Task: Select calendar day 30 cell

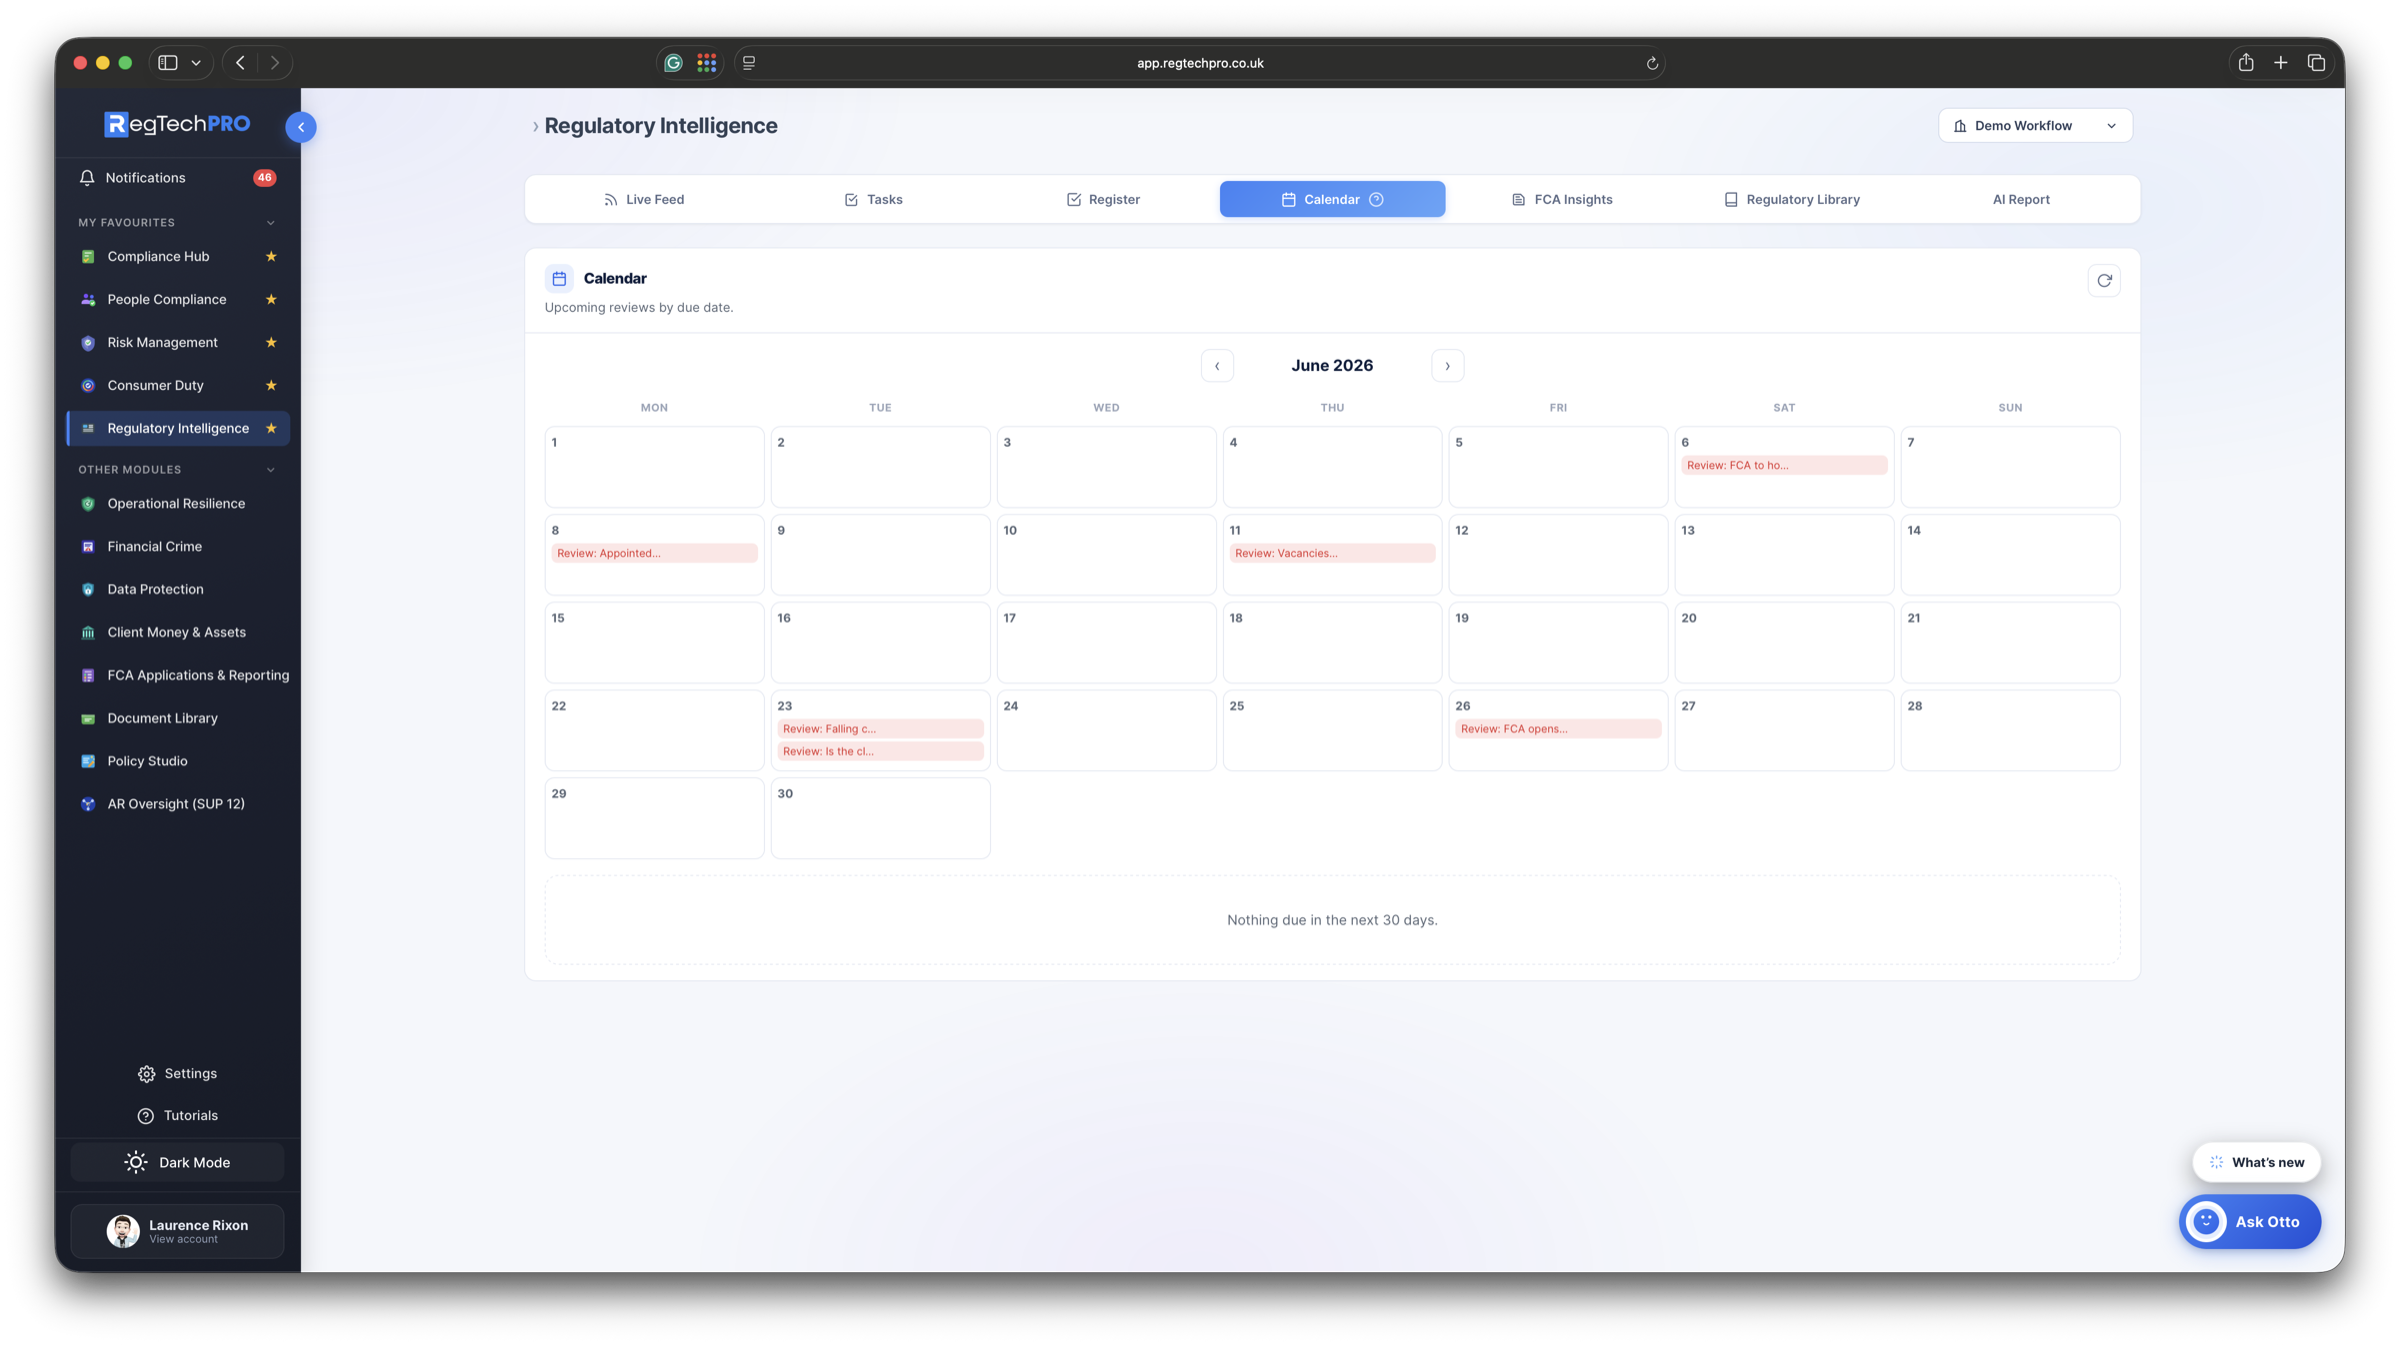Action: pos(880,818)
